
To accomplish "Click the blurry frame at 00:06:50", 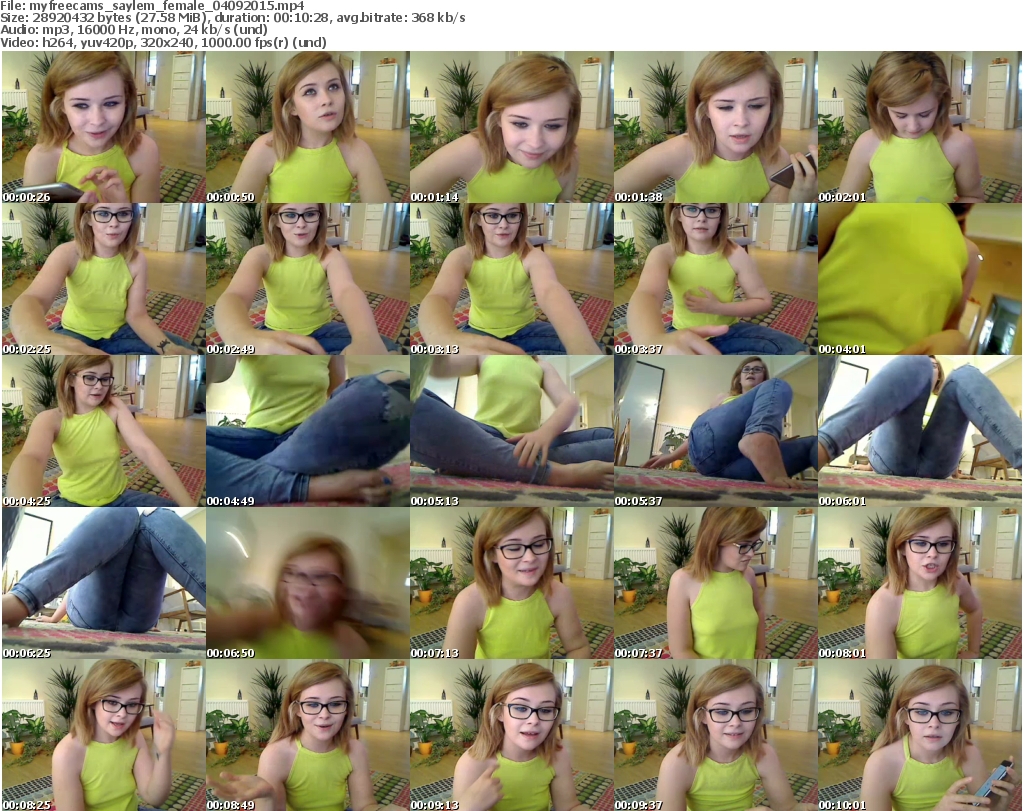I will (308, 583).
